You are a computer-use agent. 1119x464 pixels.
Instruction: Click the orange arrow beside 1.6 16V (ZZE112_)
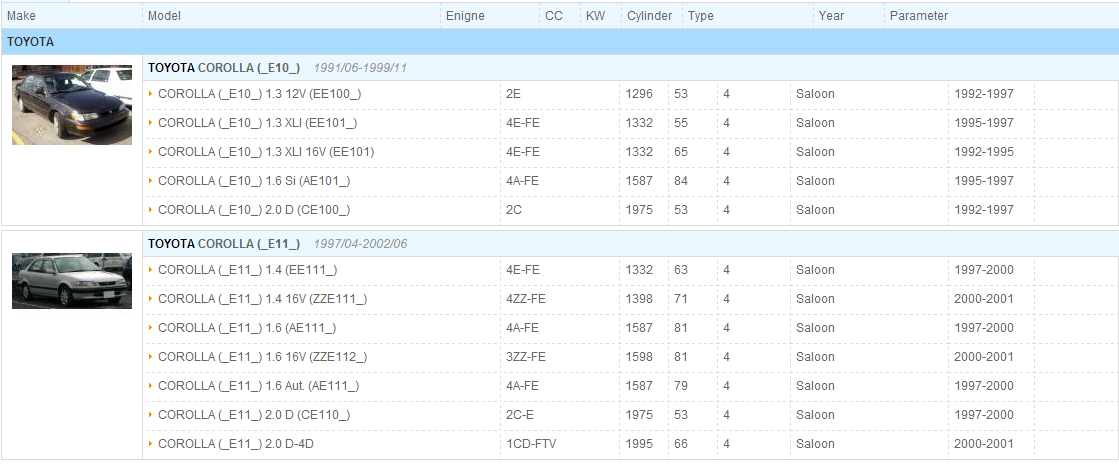[151, 356]
